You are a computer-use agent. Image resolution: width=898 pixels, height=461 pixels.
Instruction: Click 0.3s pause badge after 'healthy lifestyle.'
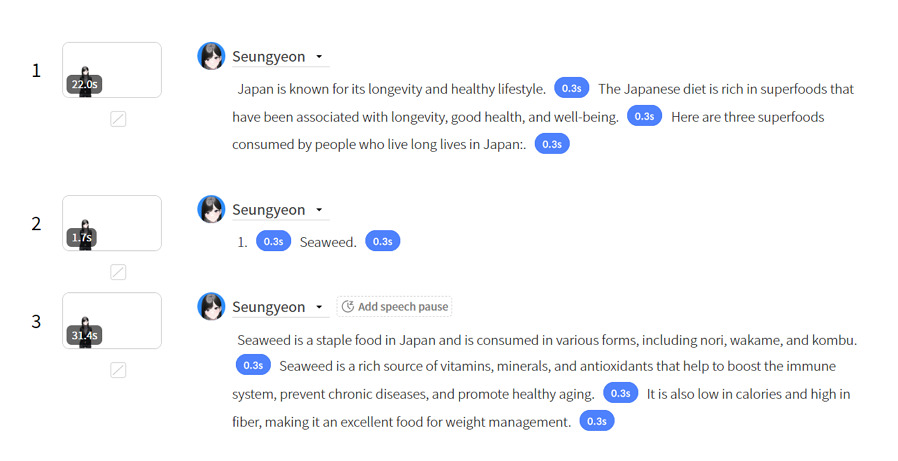(572, 88)
